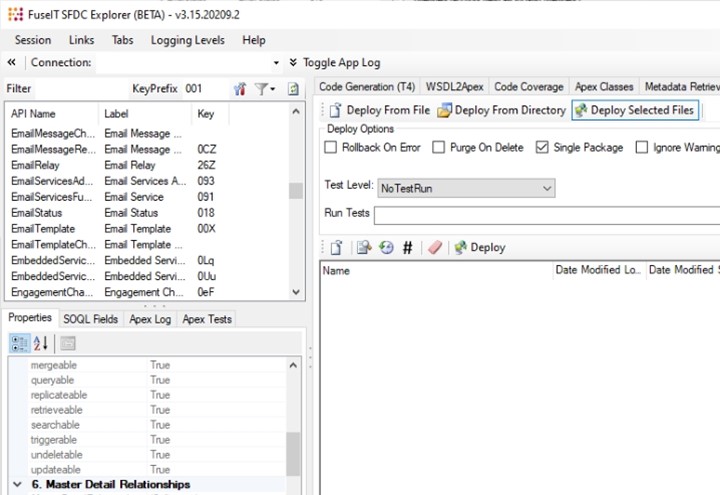Switch to the WSDL2Apex tab
Image resolution: width=720 pixels, height=495 pixels.
[455, 87]
